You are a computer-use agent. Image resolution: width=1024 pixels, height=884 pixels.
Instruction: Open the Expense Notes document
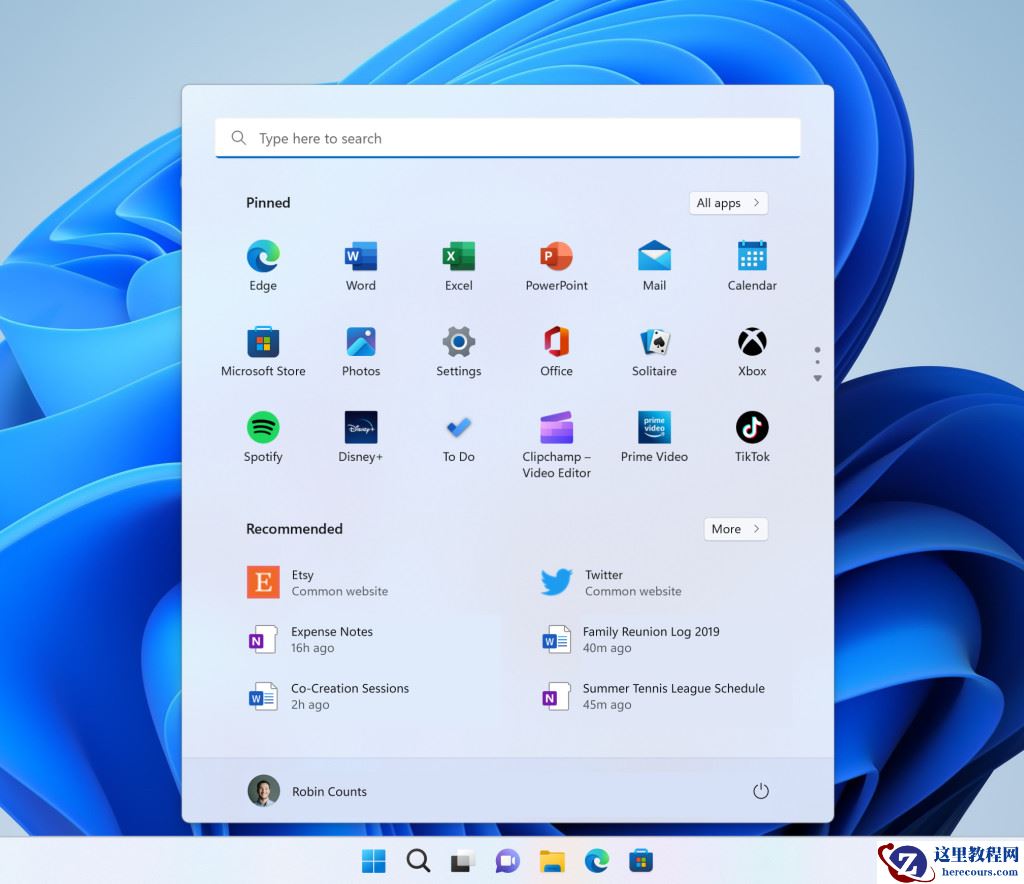pyautogui.click(x=331, y=639)
